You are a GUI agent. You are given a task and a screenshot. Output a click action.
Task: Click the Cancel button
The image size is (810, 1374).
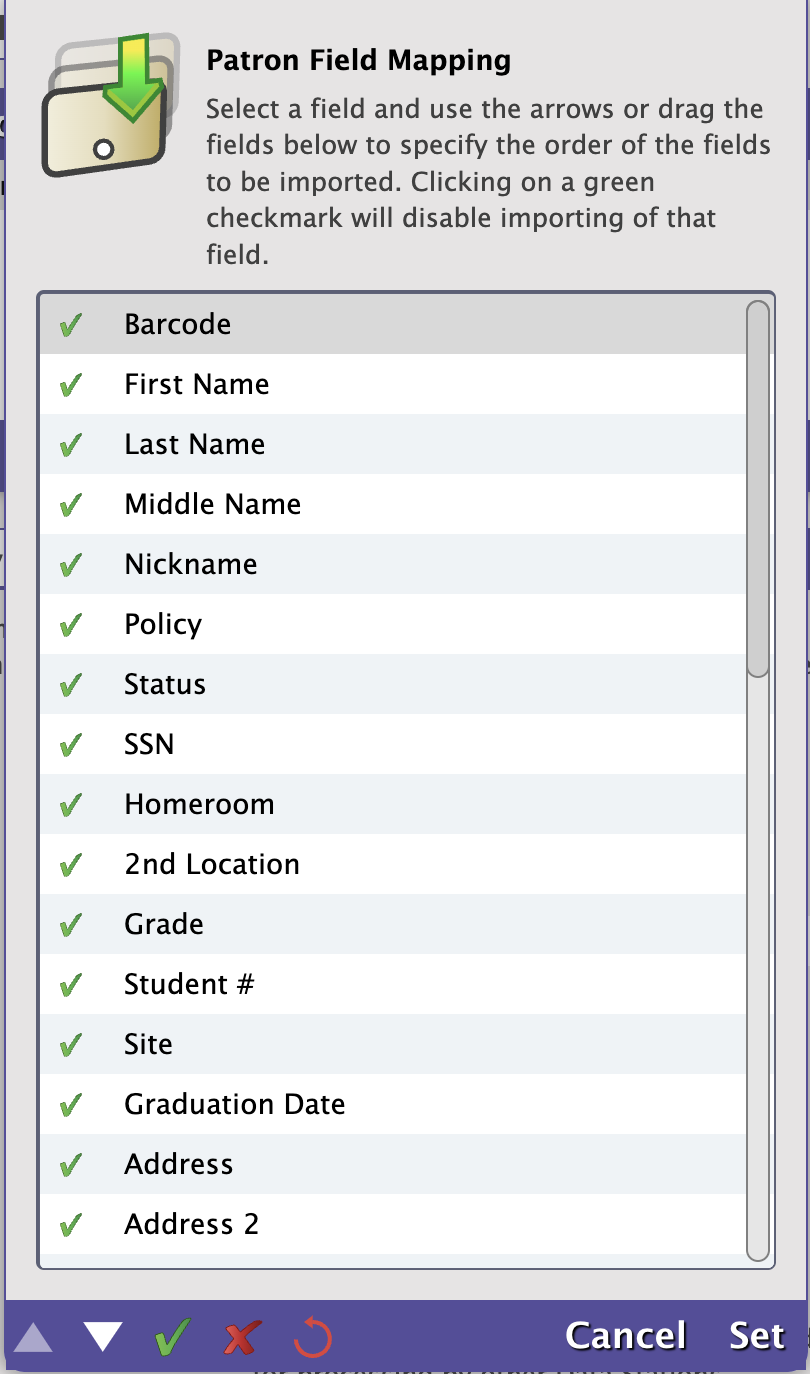click(626, 1336)
